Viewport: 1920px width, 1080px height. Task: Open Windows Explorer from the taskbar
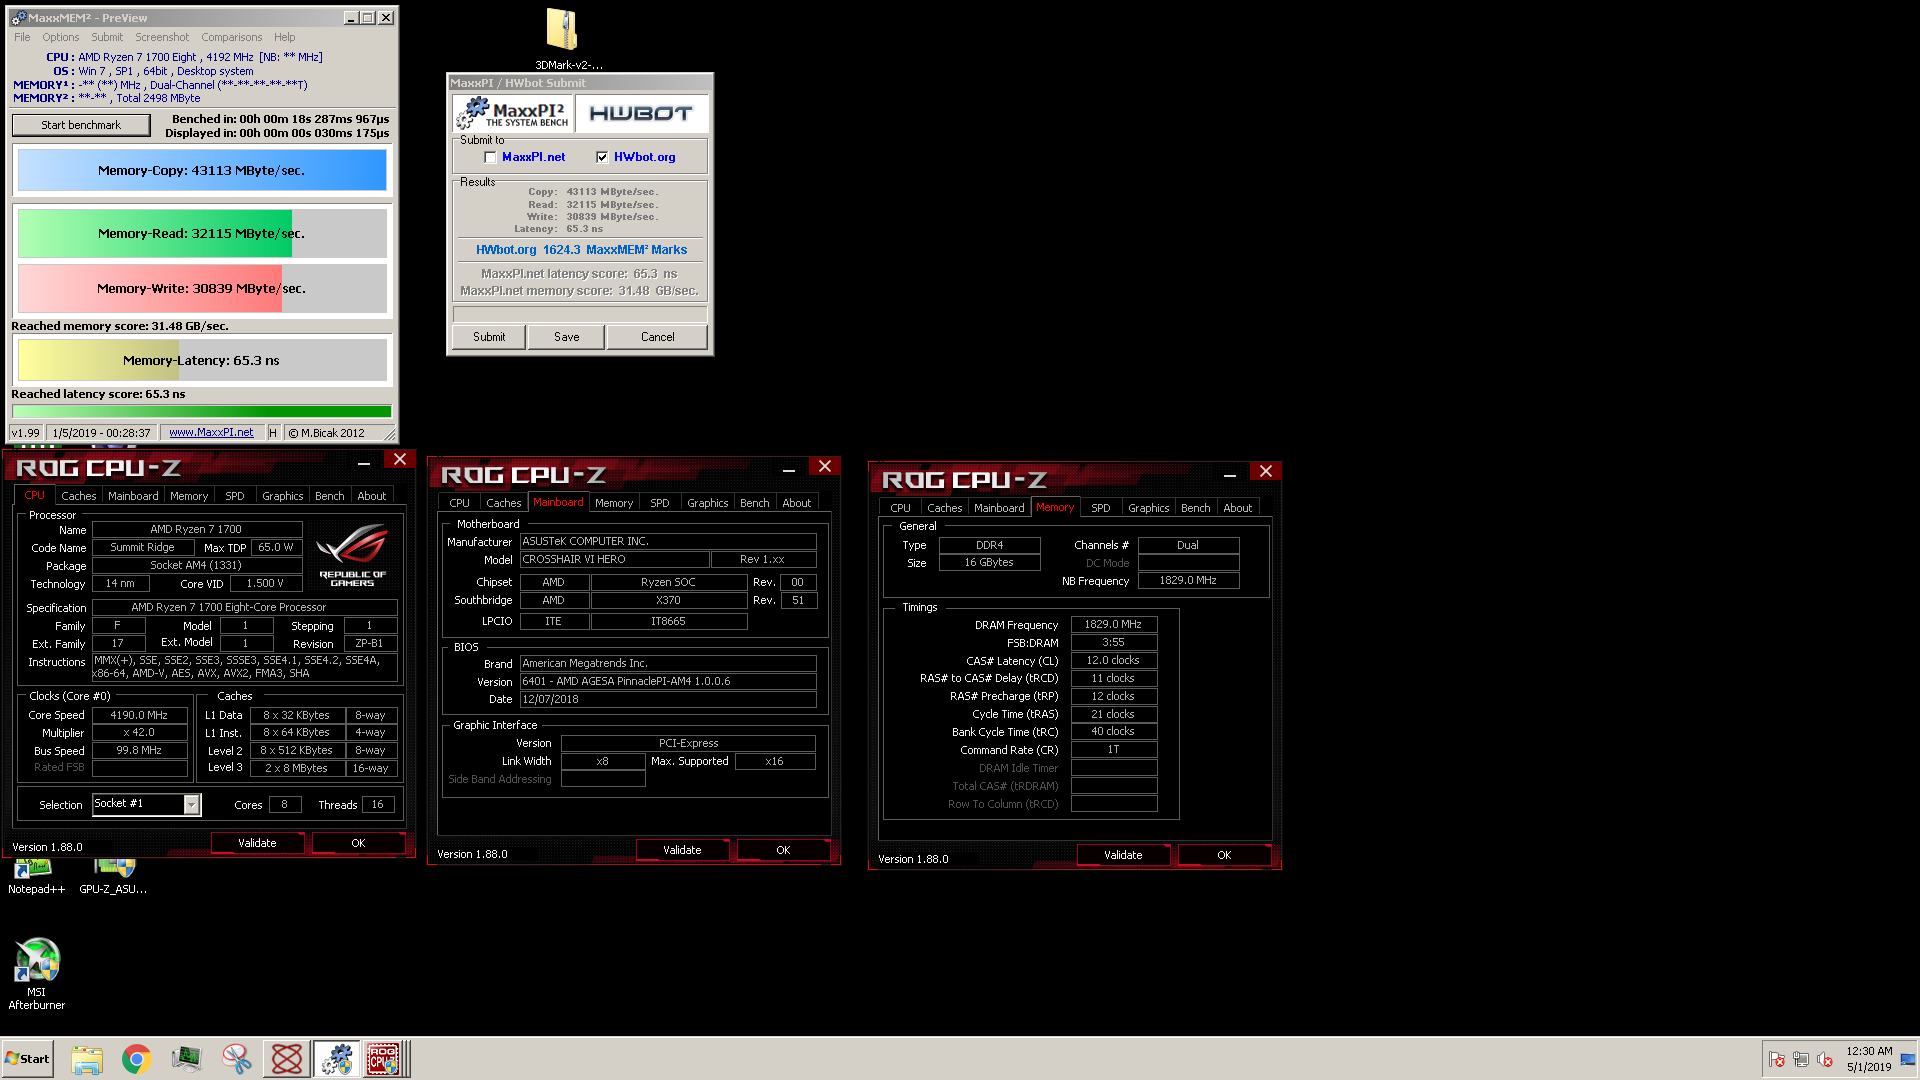[87, 1059]
